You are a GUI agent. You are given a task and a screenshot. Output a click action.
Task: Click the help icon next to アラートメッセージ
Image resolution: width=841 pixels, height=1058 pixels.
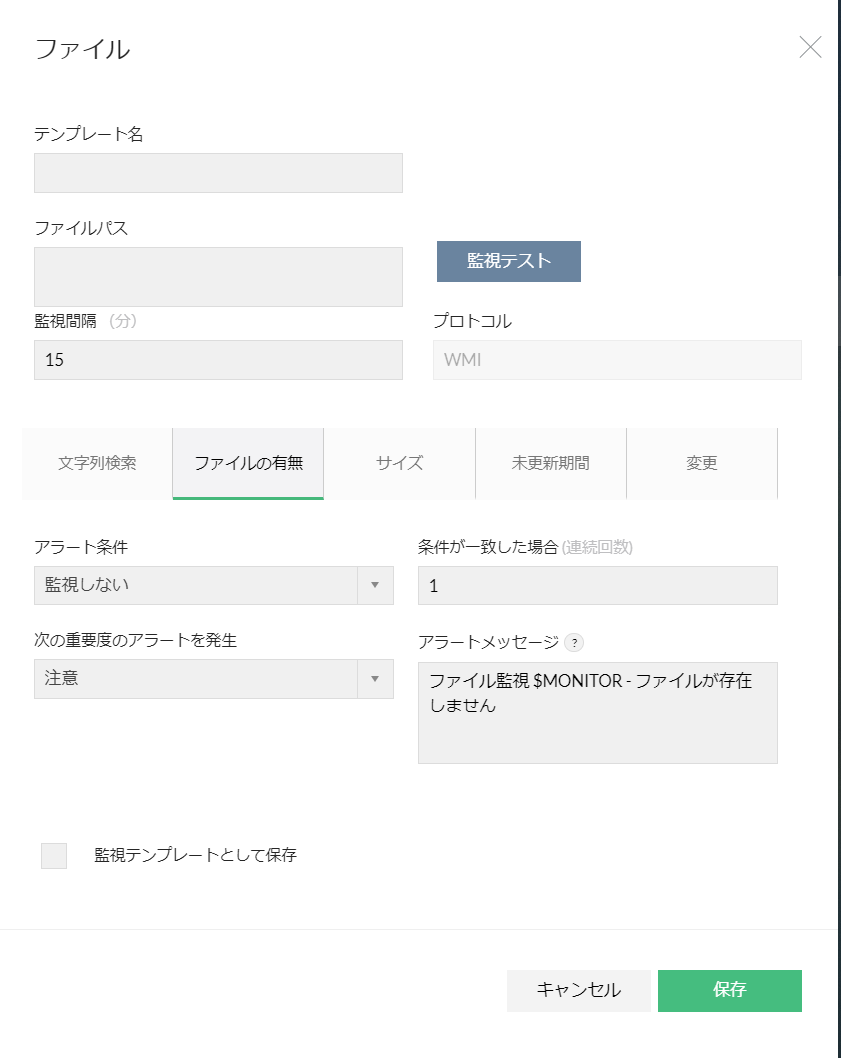click(574, 642)
